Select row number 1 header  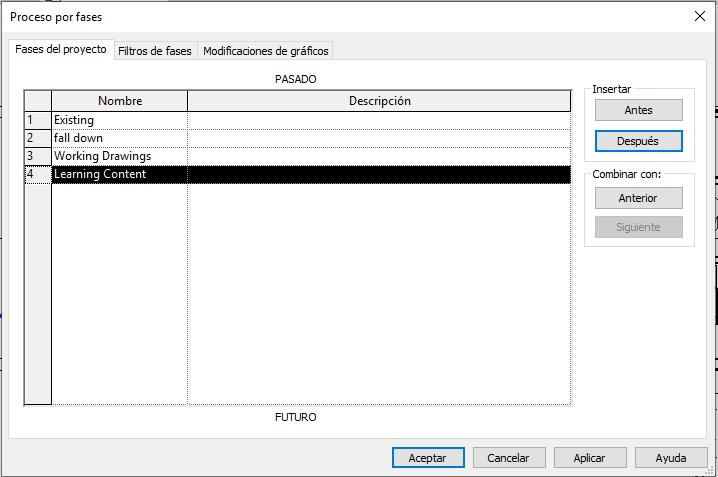coord(37,120)
